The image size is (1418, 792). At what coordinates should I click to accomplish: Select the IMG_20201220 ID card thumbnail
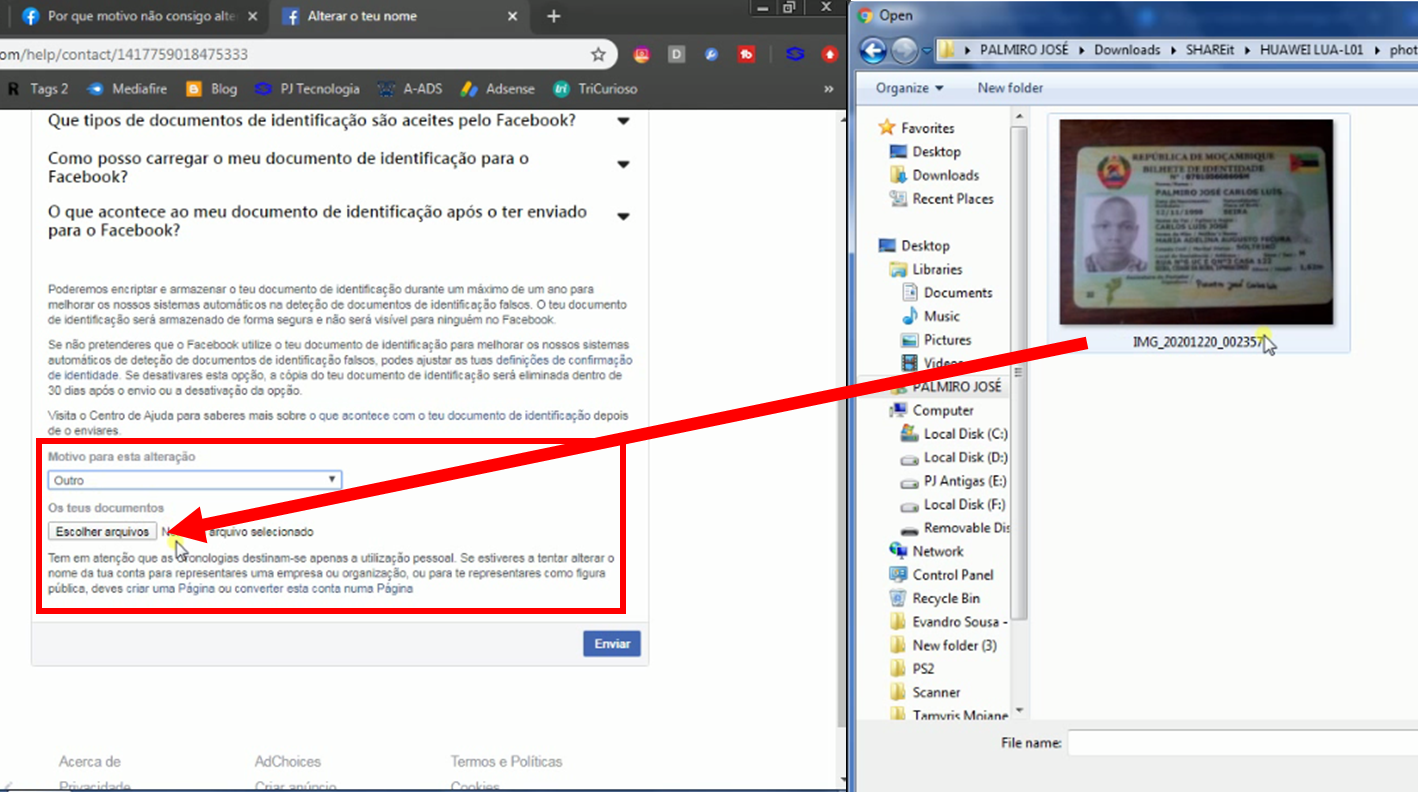point(1196,222)
